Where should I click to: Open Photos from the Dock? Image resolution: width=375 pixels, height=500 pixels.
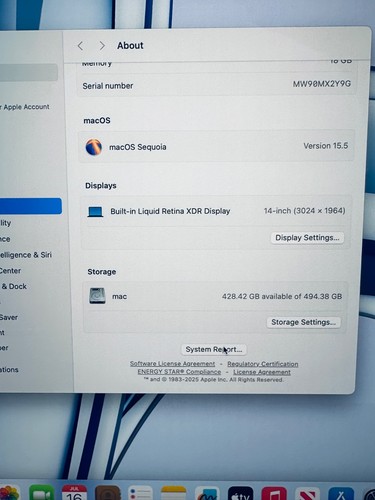coord(9,493)
